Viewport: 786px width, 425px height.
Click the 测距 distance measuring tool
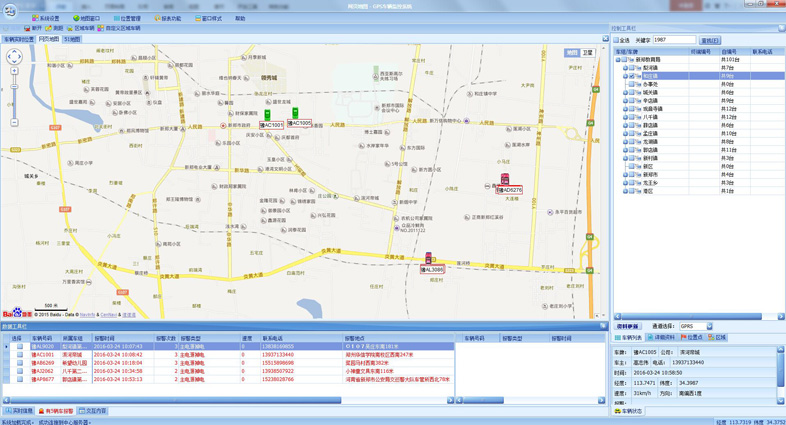(x=54, y=28)
